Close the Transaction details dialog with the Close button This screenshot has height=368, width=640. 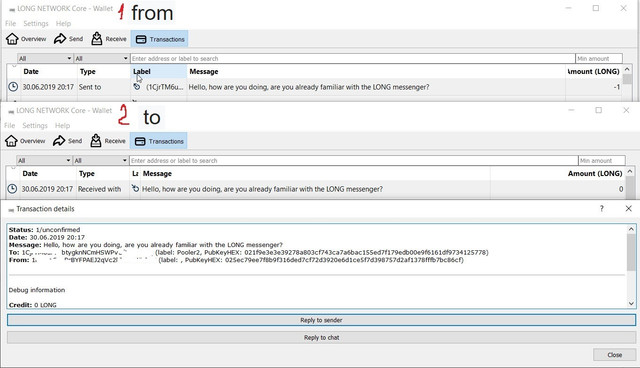point(614,355)
